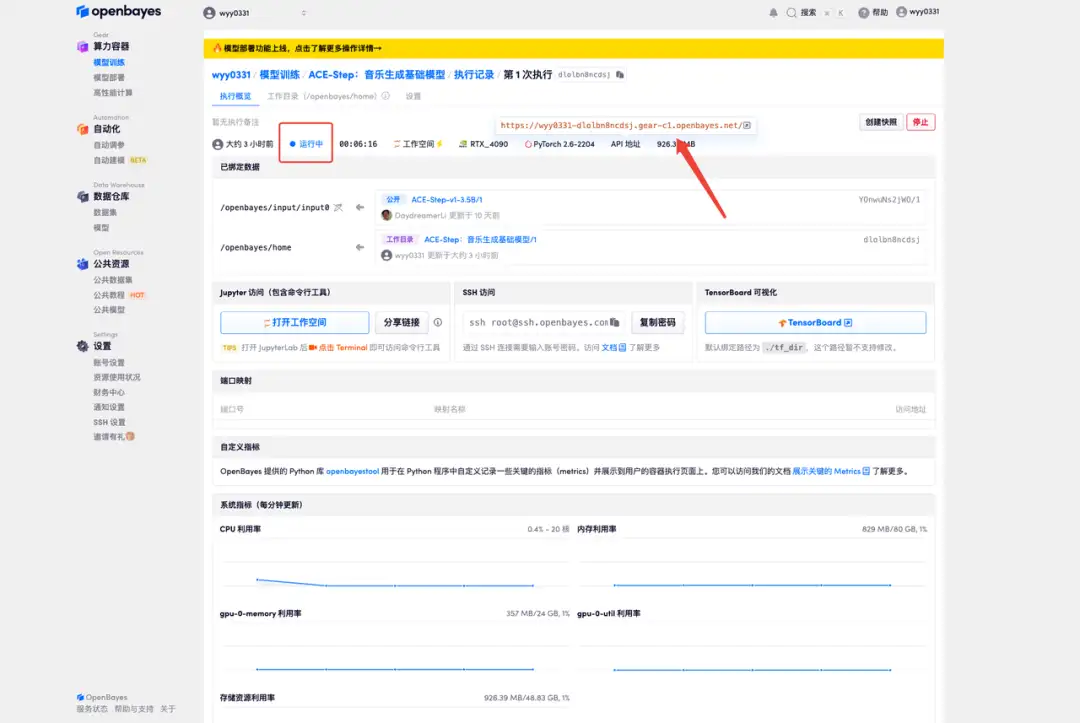
Task: Open 公共模型 in the sidebar
Action: pos(109,310)
